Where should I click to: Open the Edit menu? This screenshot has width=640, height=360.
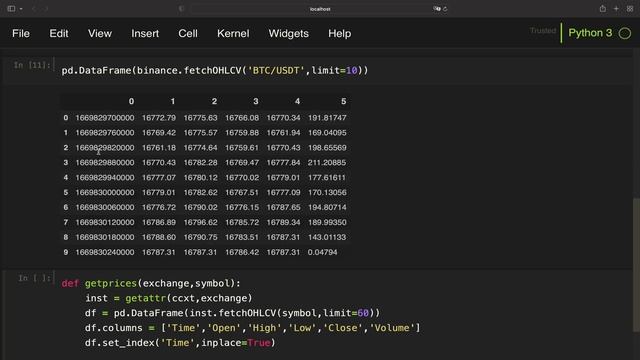click(59, 33)
